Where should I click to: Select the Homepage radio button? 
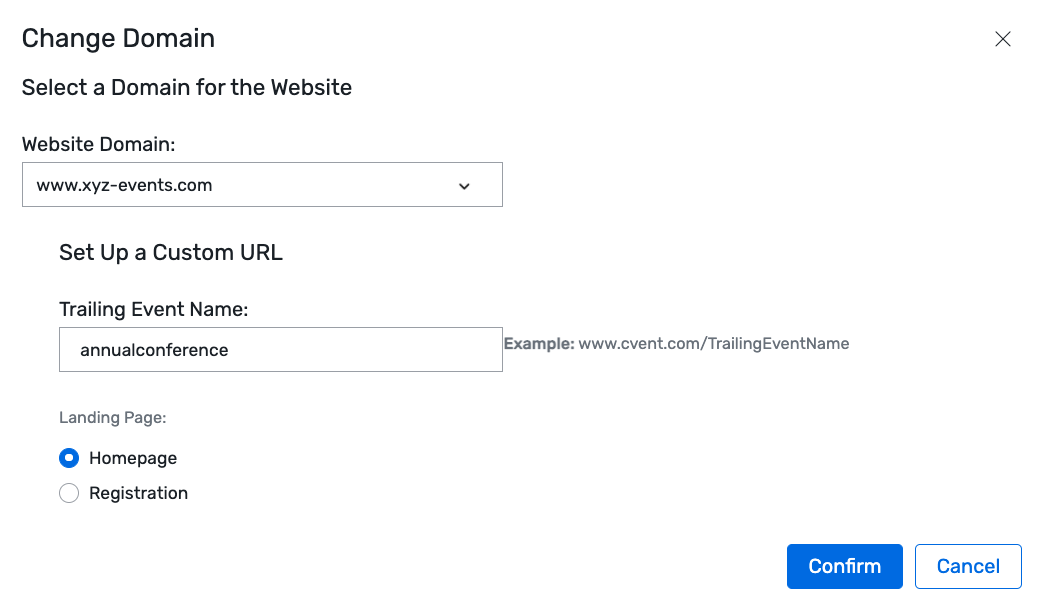tap(69, 458)
